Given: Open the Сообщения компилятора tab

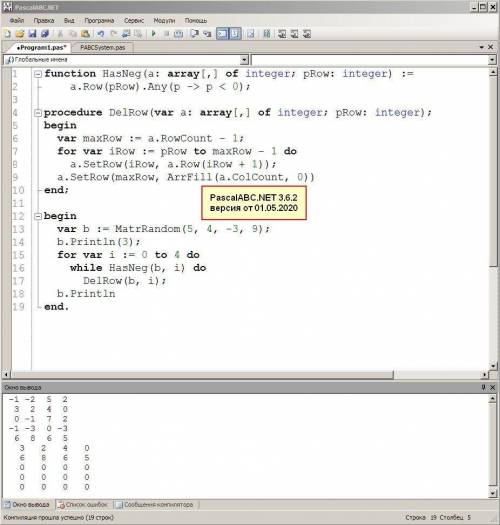Looking at the screenshot, I should 156,504.
